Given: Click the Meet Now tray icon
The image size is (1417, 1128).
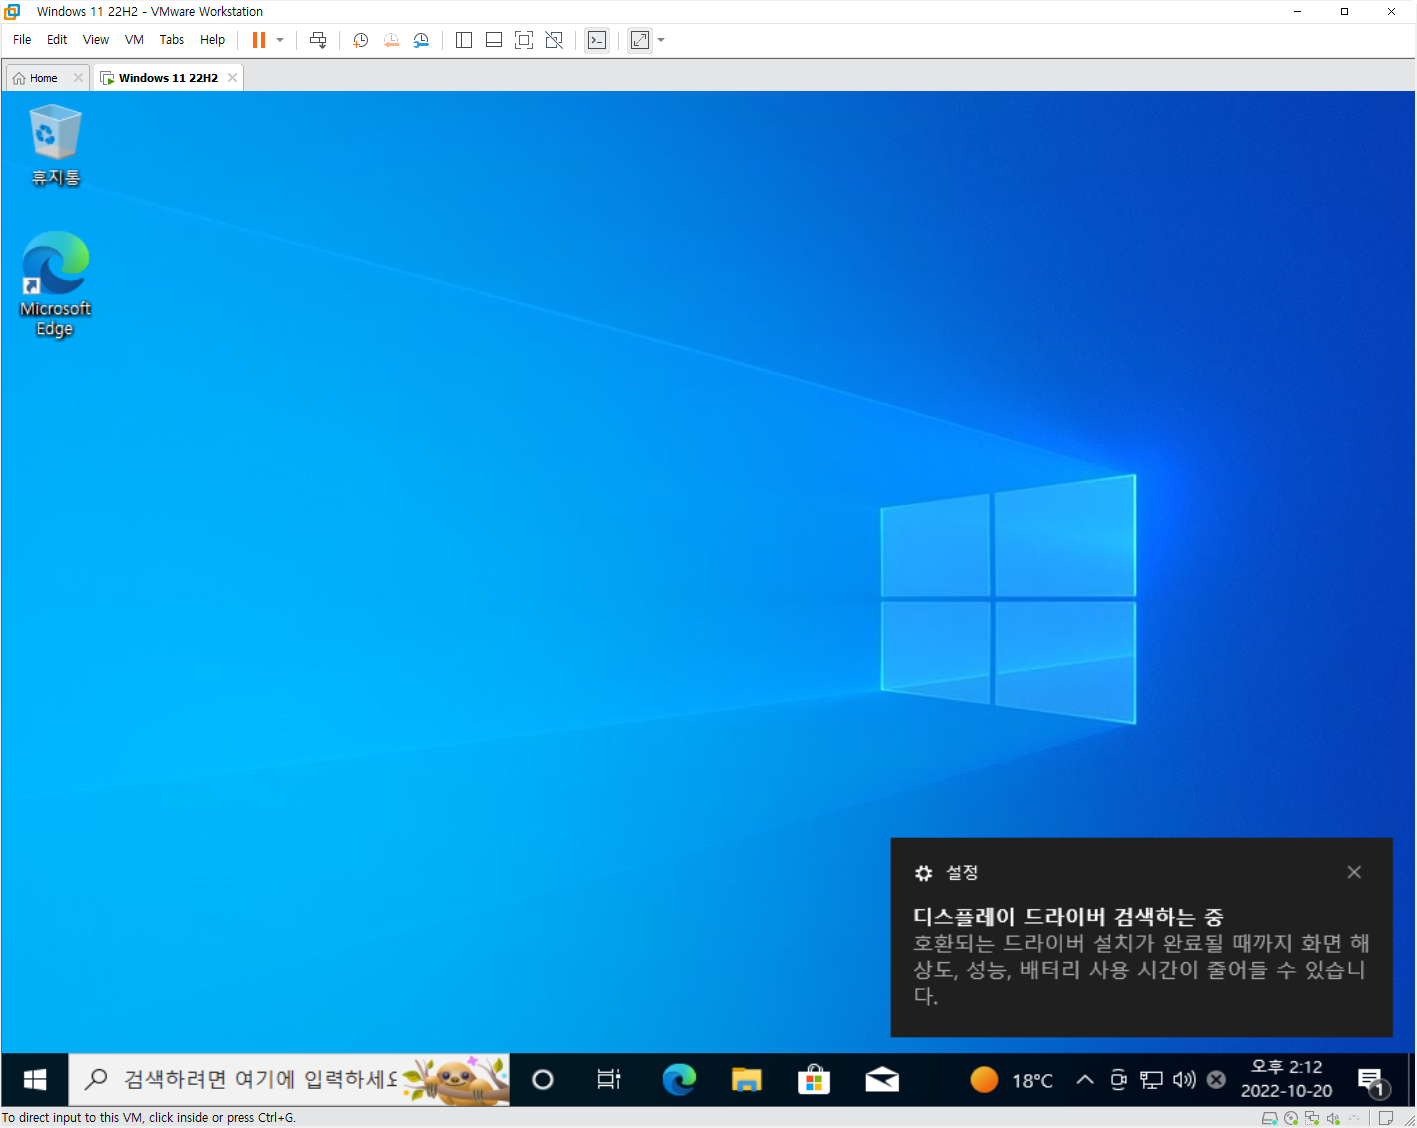Looking at the screenshot, I should click(x=1119, y=1080).
